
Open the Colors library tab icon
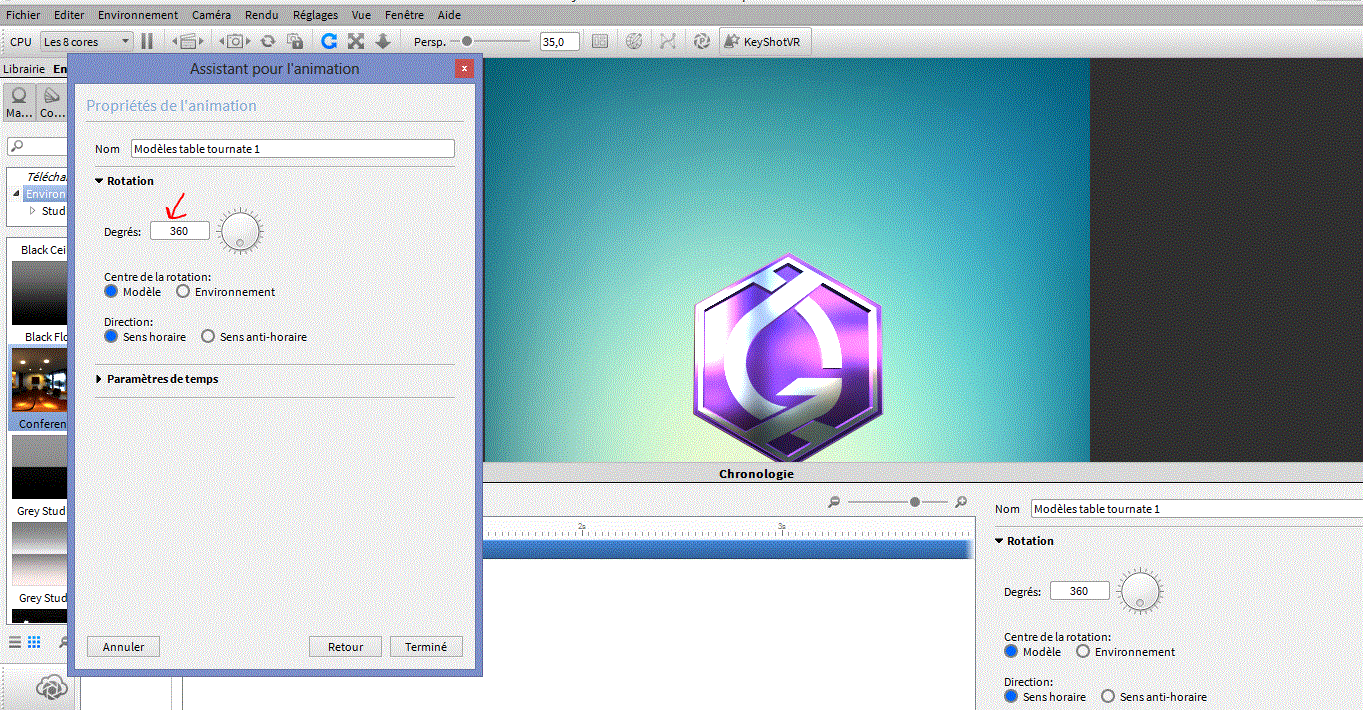click(52, 101)
